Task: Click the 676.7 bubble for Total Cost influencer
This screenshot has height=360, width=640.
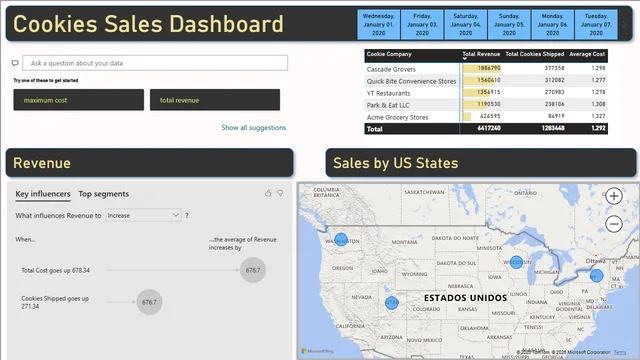Action: coord(253,270)
